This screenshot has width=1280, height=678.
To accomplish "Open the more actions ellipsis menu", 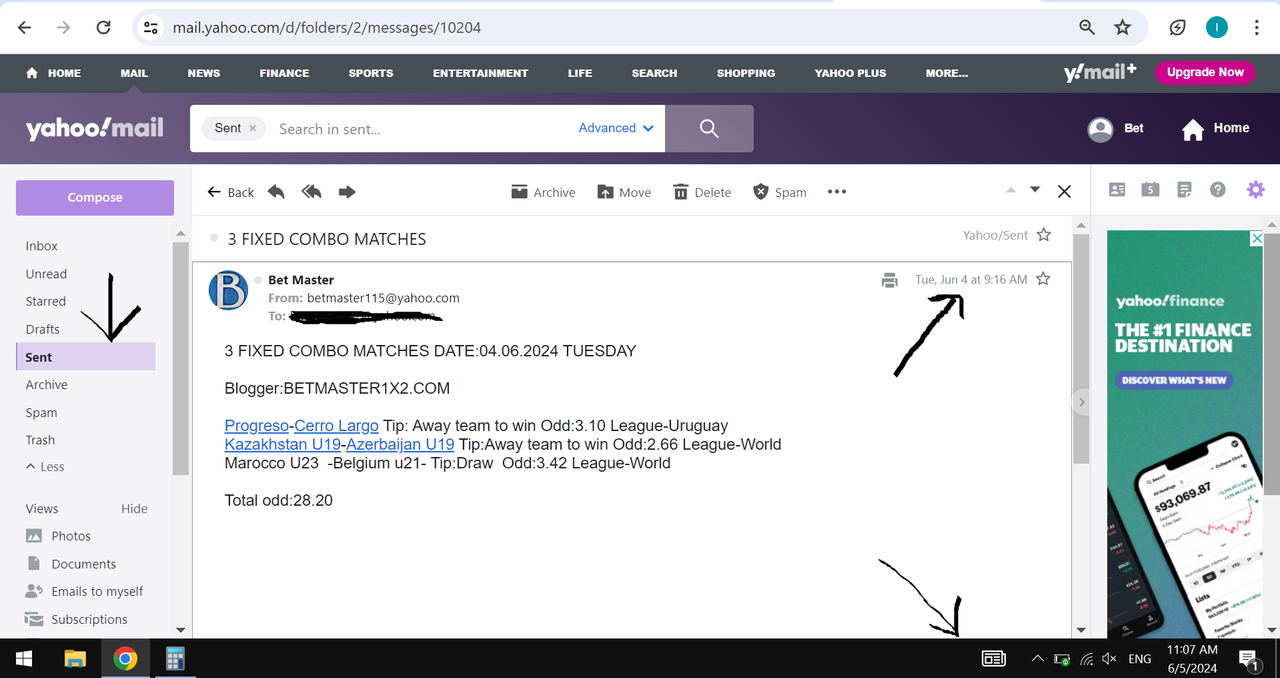I will click(x=837, y=192).
